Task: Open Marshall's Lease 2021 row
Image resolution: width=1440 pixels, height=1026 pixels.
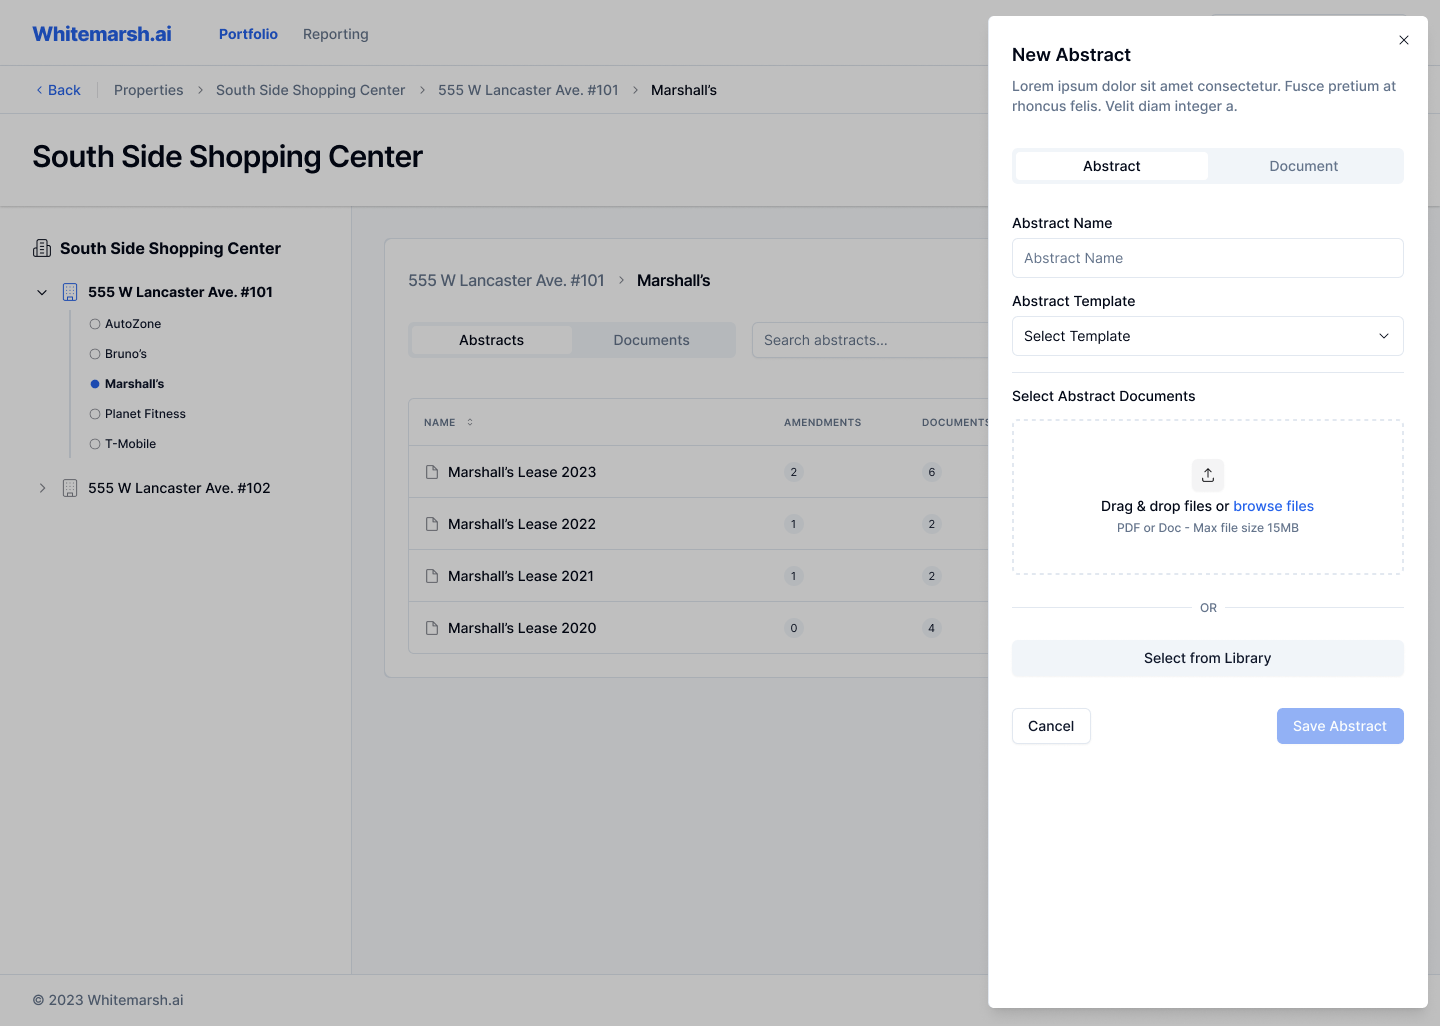Action: 698,576
